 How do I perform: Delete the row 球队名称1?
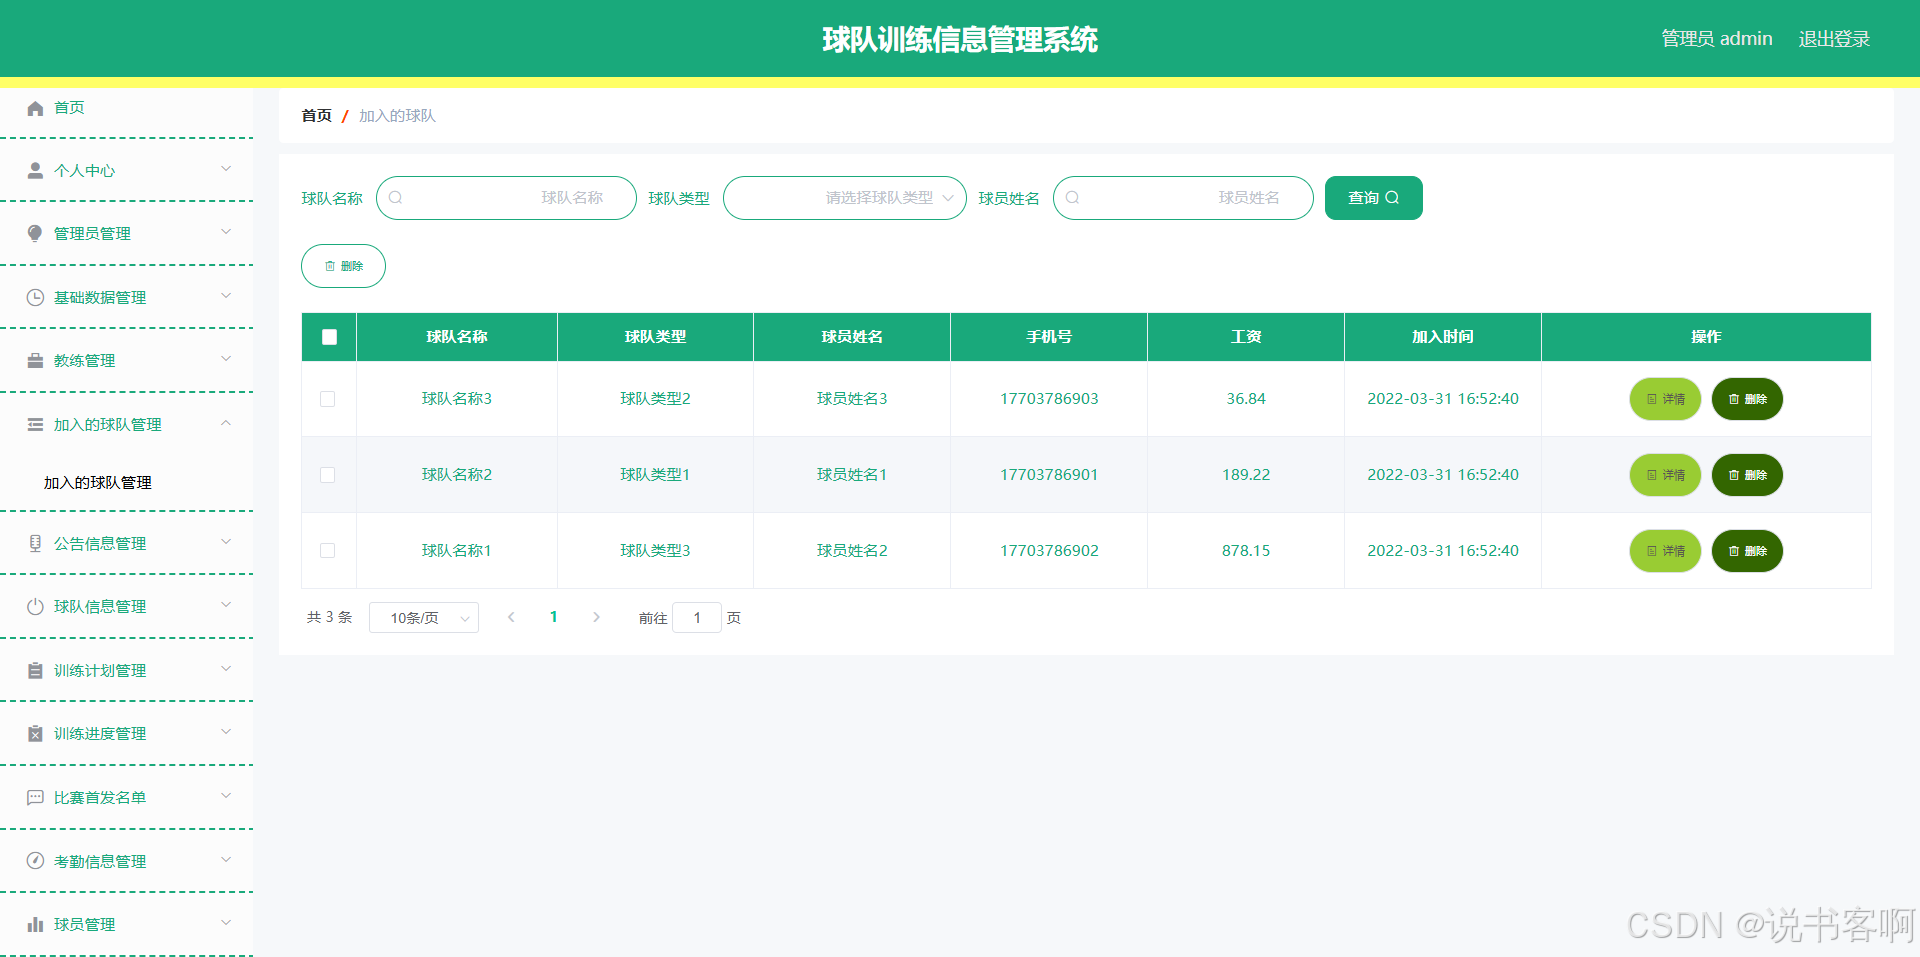1747,551
